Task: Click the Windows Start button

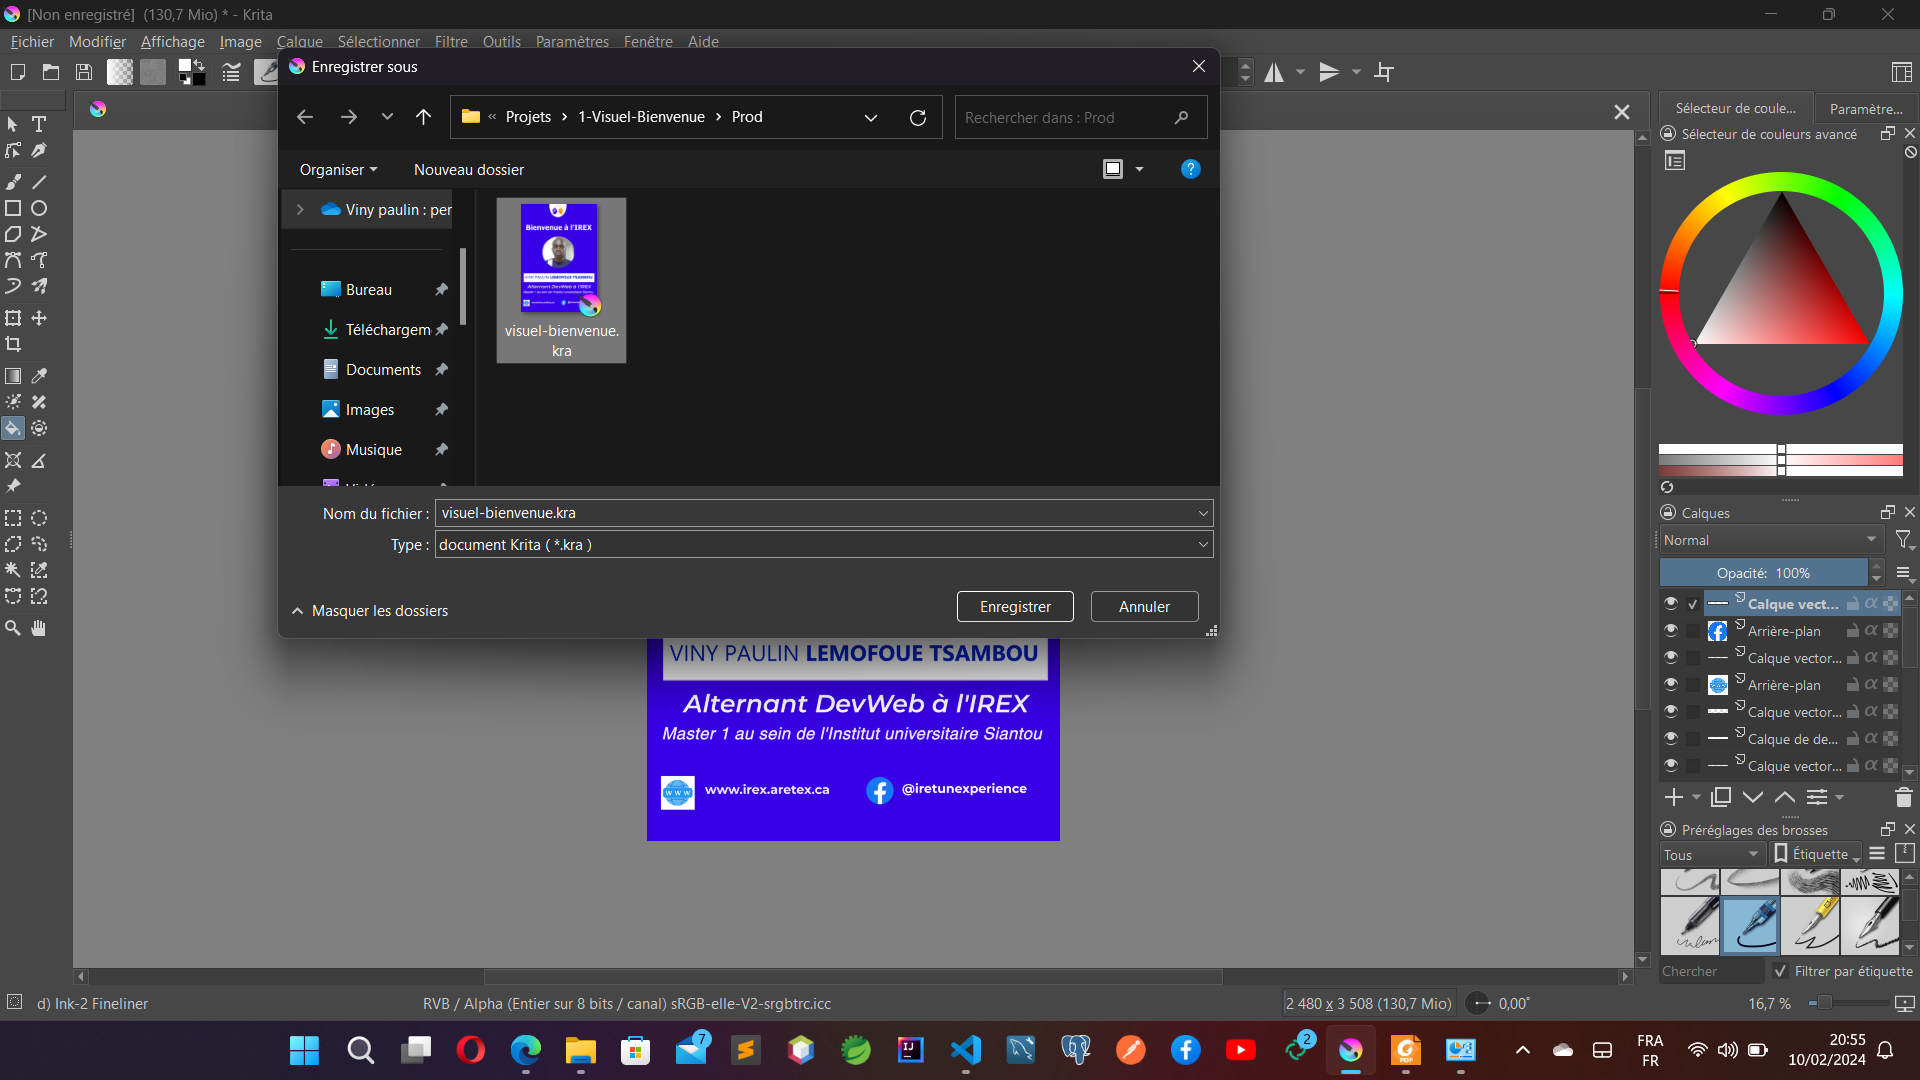Action: pos(304,1050)
